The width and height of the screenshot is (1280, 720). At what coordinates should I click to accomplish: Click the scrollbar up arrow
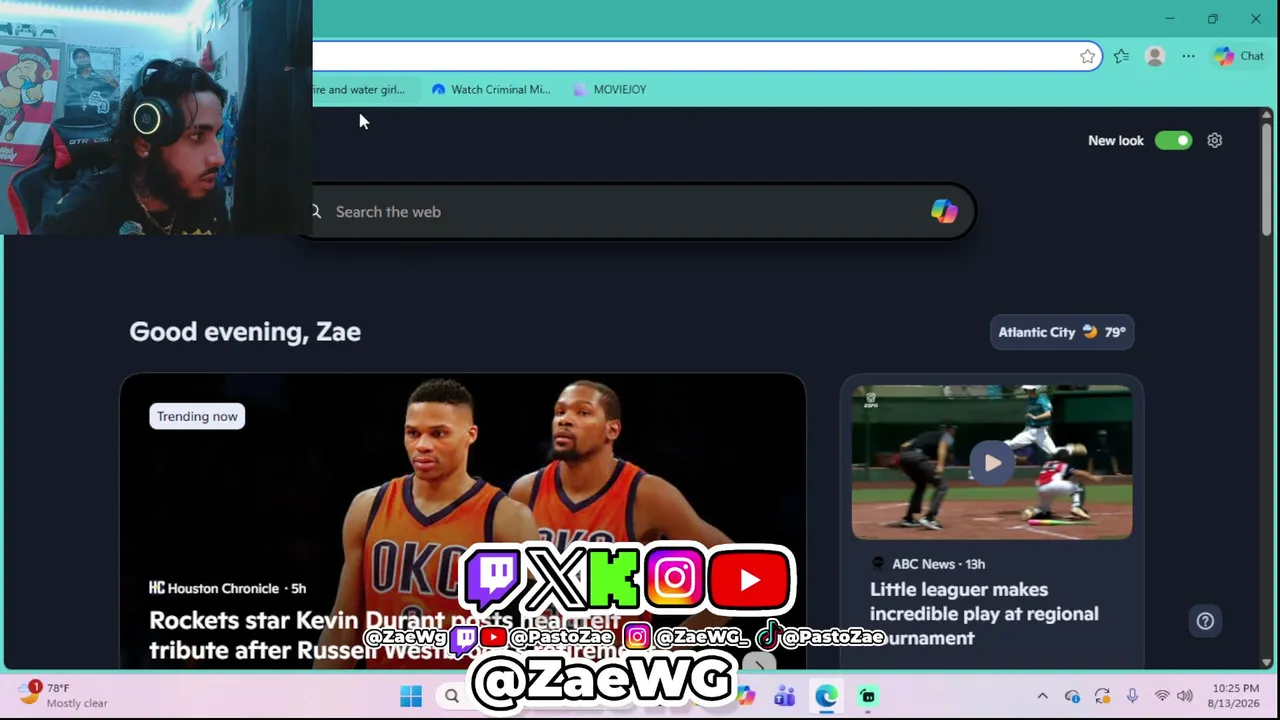tap(1267, 115)
